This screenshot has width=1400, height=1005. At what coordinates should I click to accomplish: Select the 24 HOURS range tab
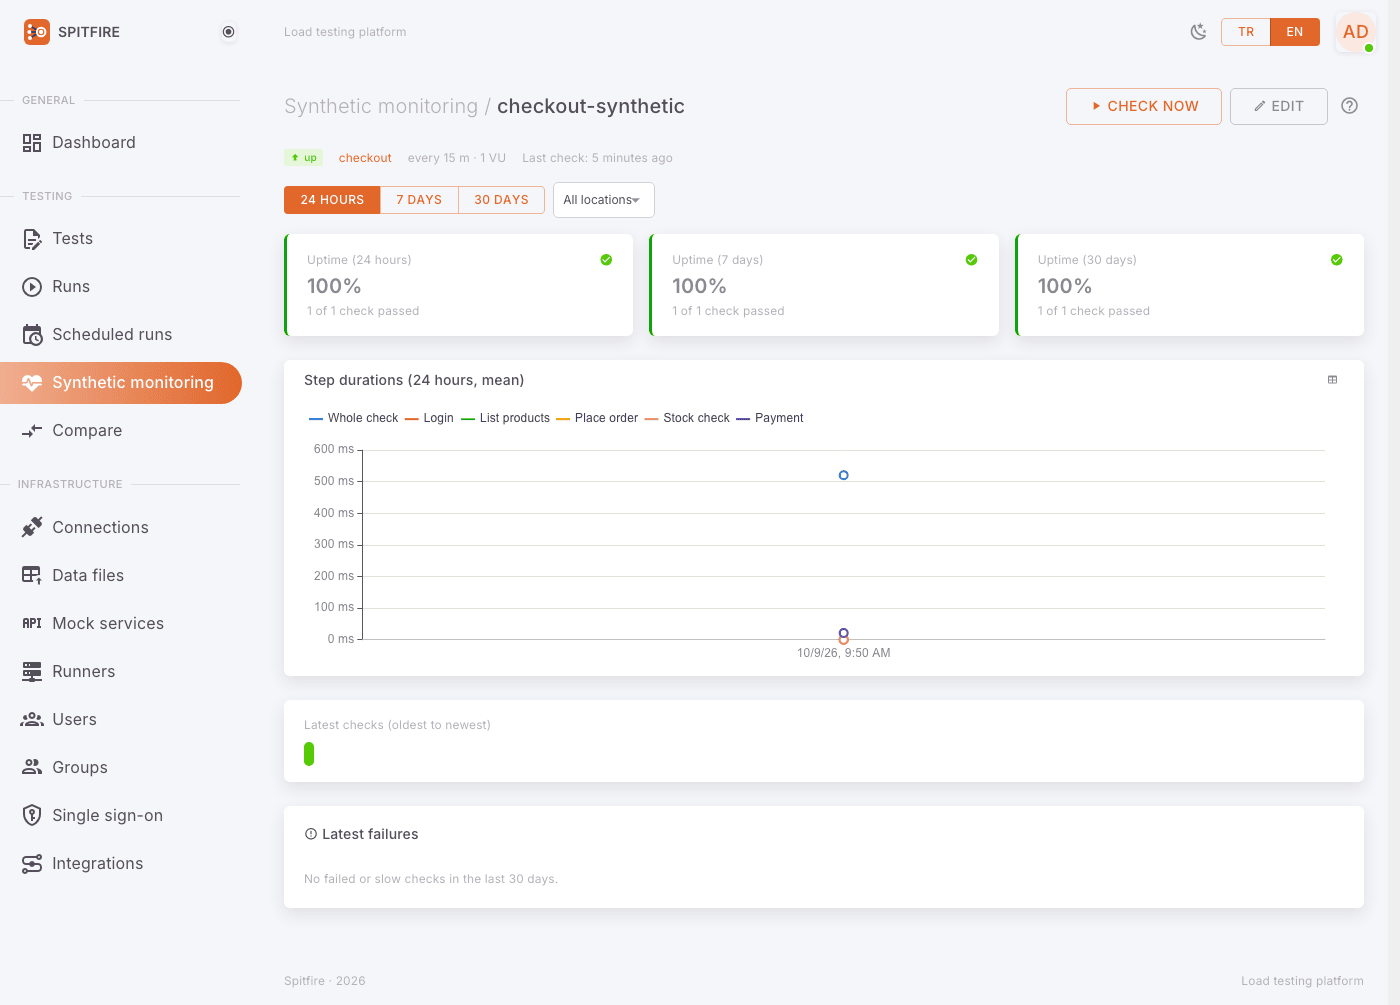click(332, 200)
